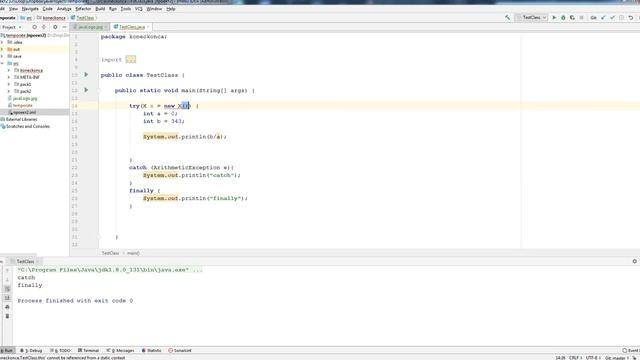Open the TODO tool window button
Image resolution: width=640 pixels, height=360 pixels.
coord(60,351)
